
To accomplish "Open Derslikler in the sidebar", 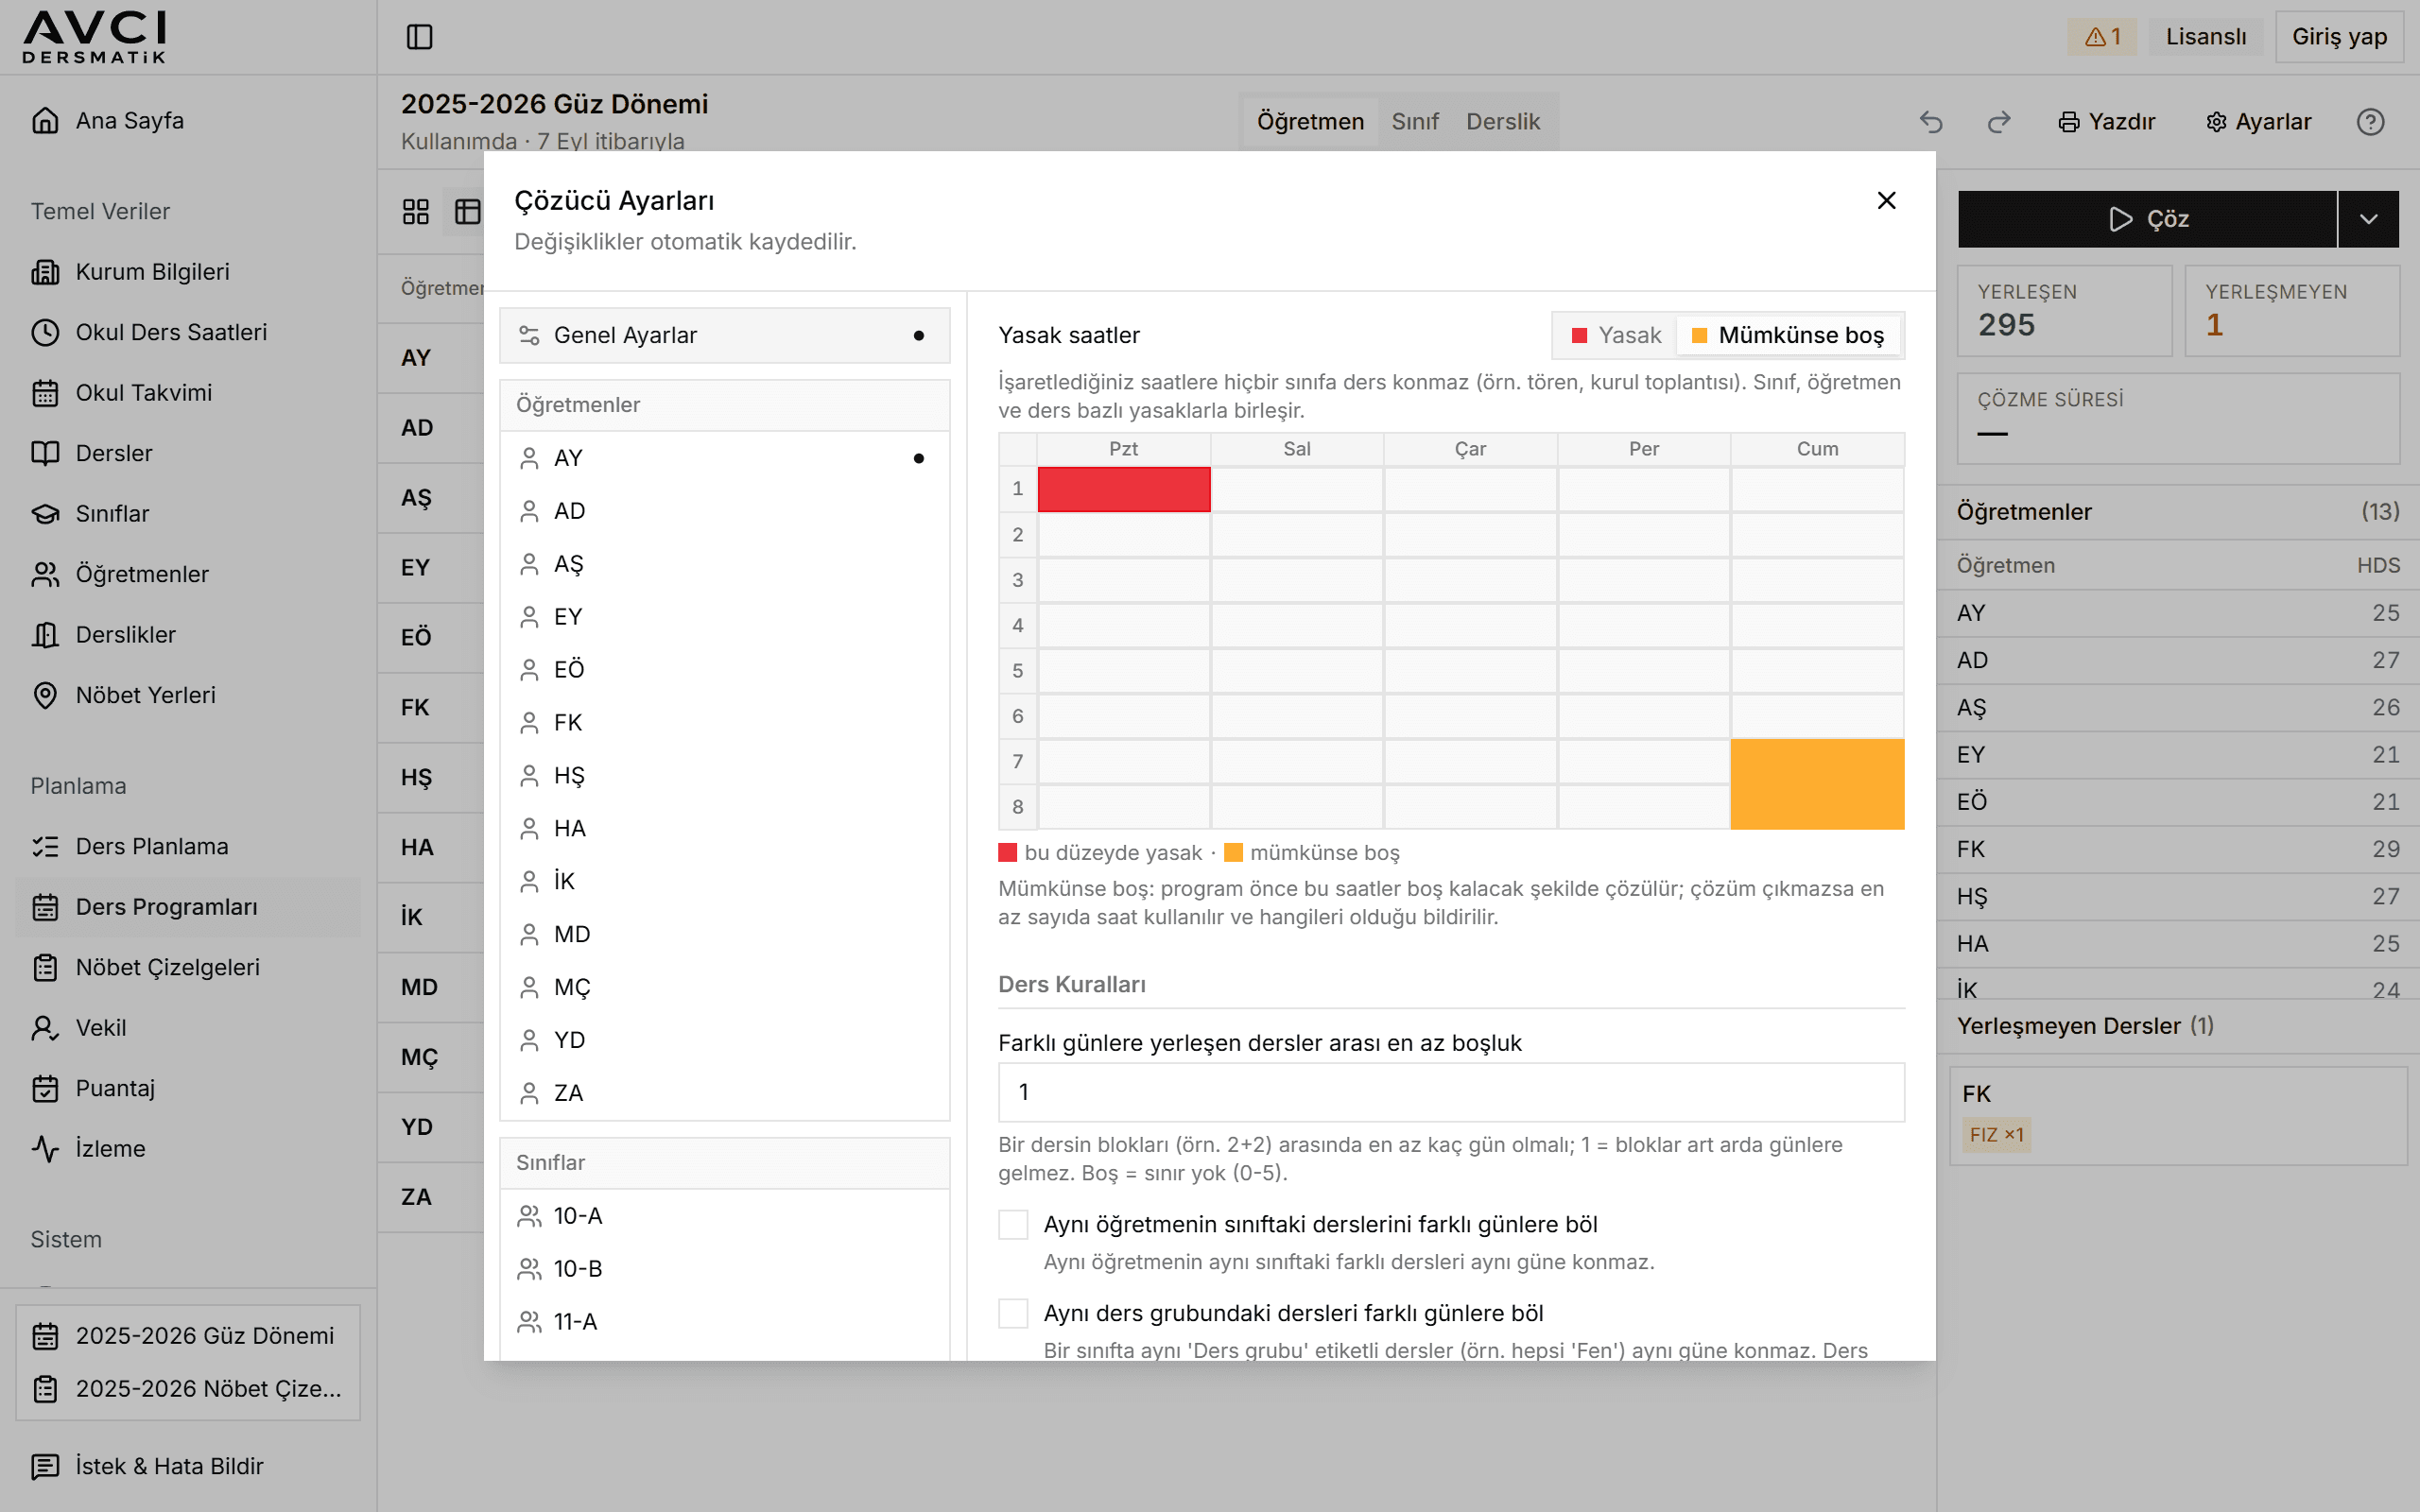I will 188,635.
